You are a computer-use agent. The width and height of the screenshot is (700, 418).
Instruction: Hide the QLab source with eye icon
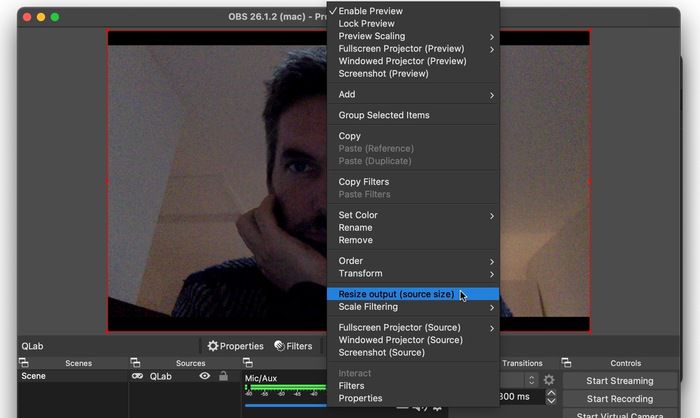pos(204,377)
